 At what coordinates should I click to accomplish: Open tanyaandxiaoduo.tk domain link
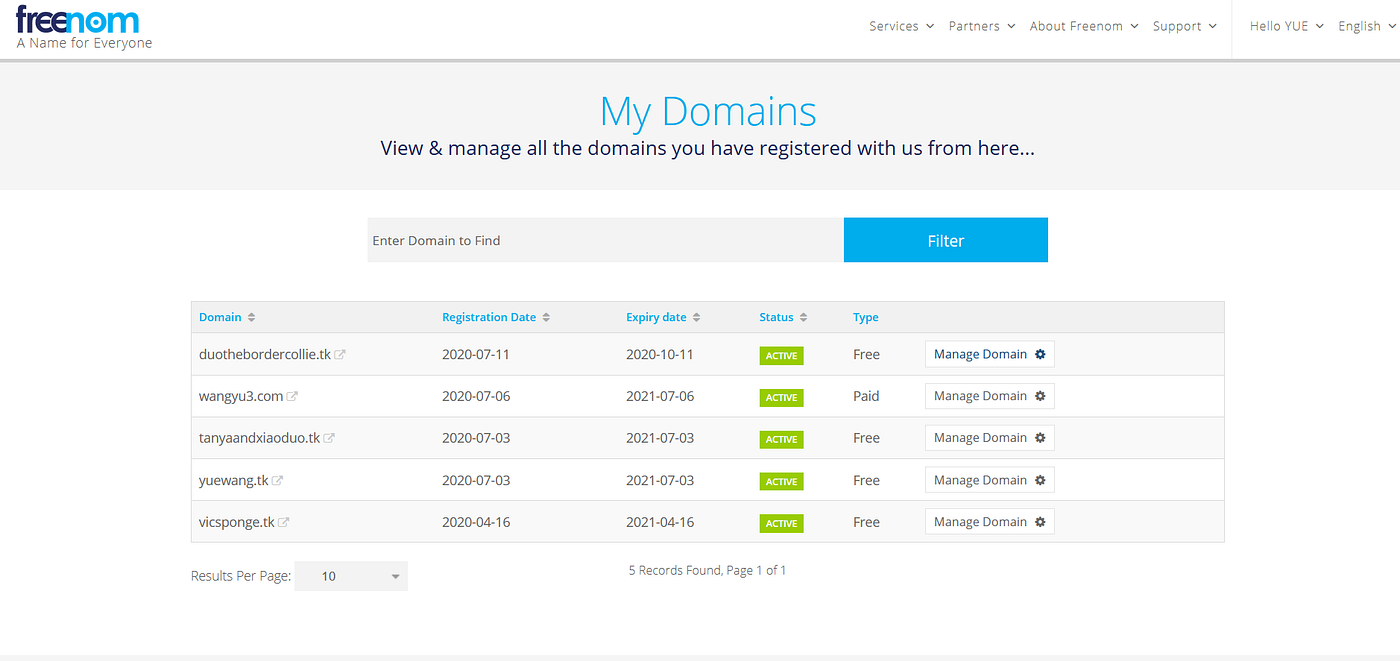pyautogui.click(x=259, y=439)
